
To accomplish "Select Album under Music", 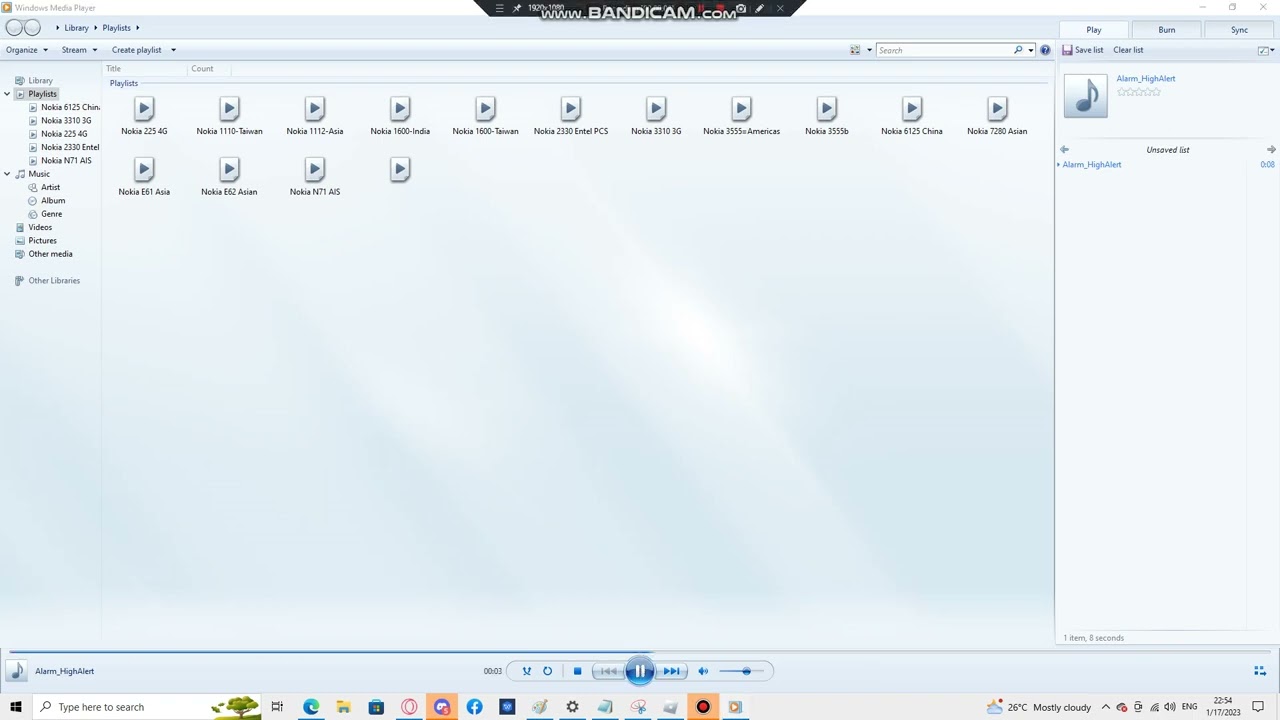I will tap(52, 200).
